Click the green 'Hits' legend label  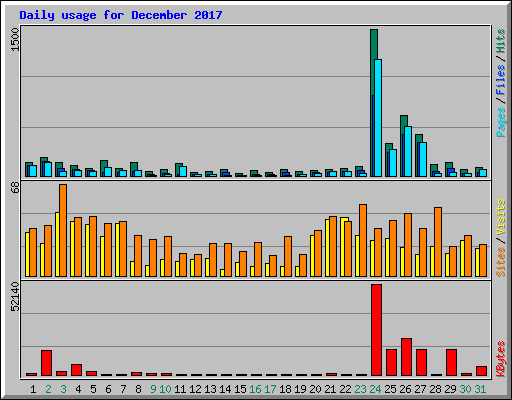[x=501, y=41]
